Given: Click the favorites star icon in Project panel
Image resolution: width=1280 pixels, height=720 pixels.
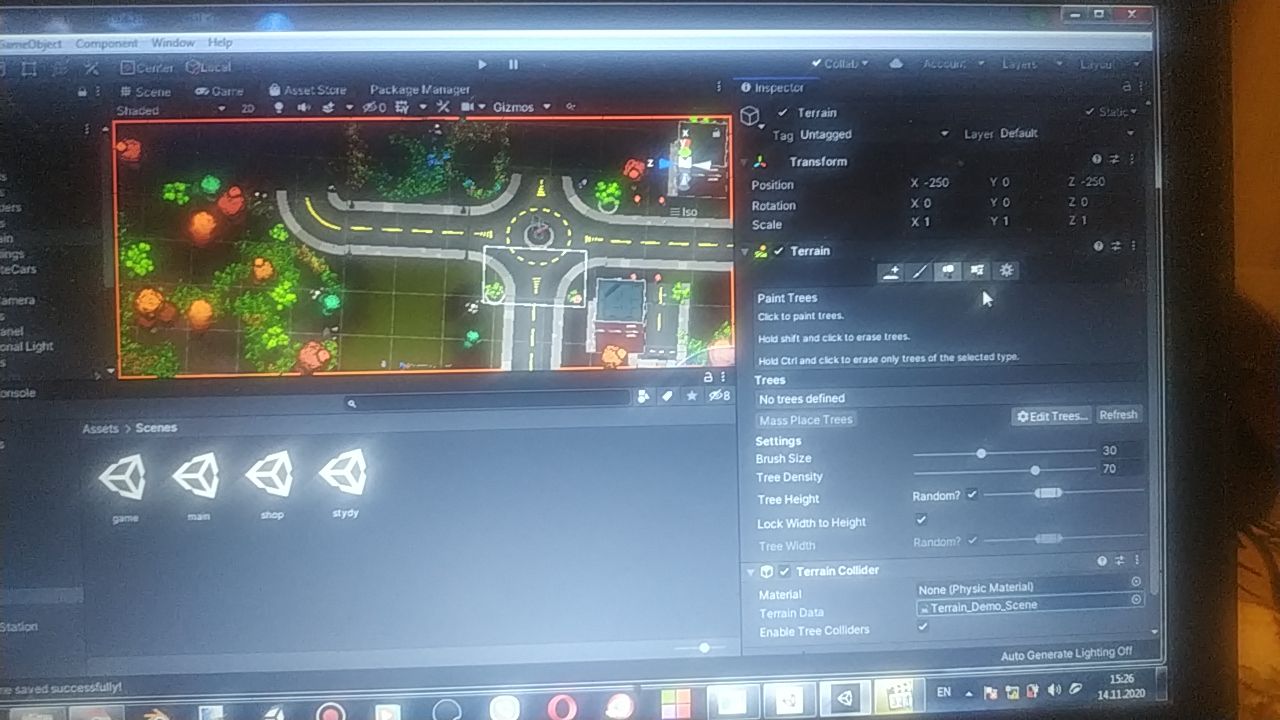Looking at the screenshot, I should click(692, 397).
